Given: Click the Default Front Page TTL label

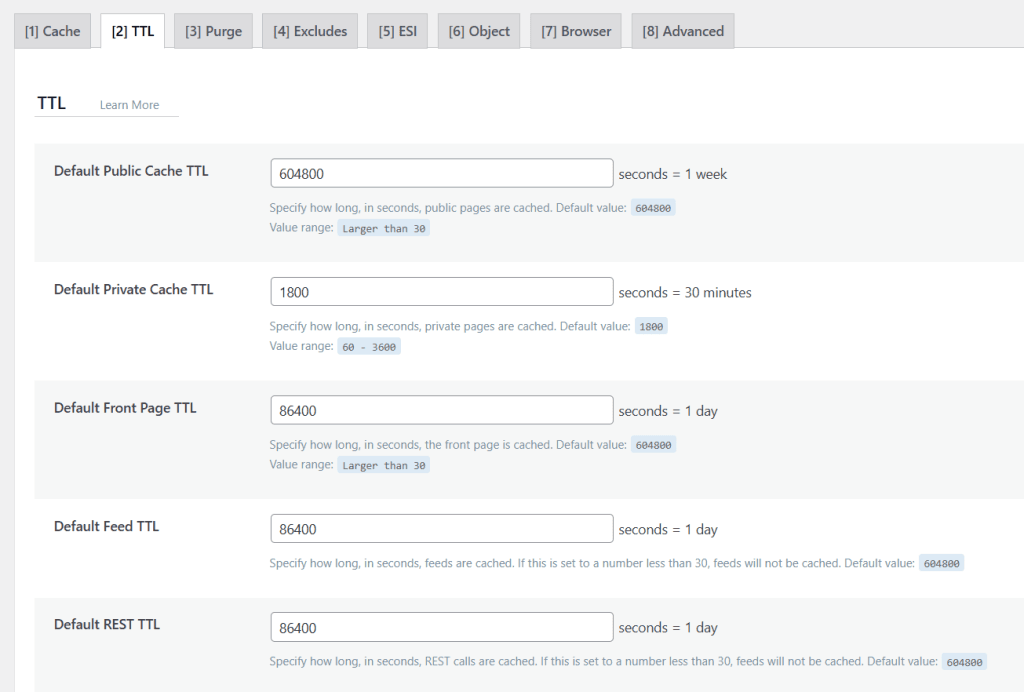Looking at the screenshot, I should pyautogui.click(x=124, y=408).
